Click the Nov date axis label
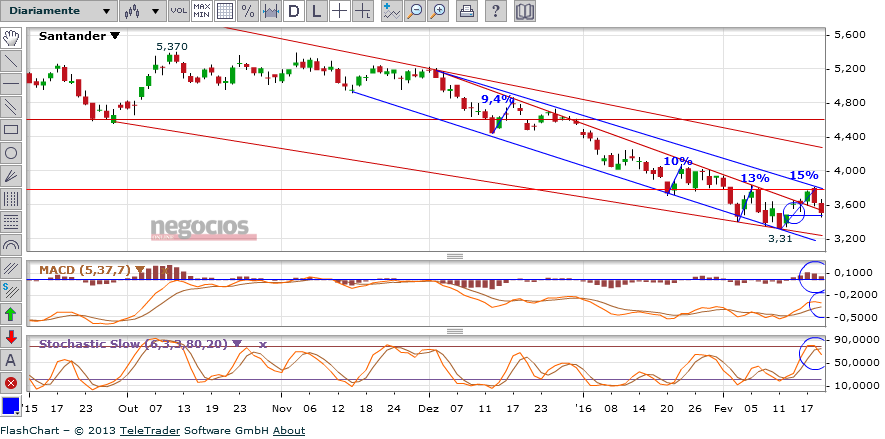 click(x=281, y=409)
